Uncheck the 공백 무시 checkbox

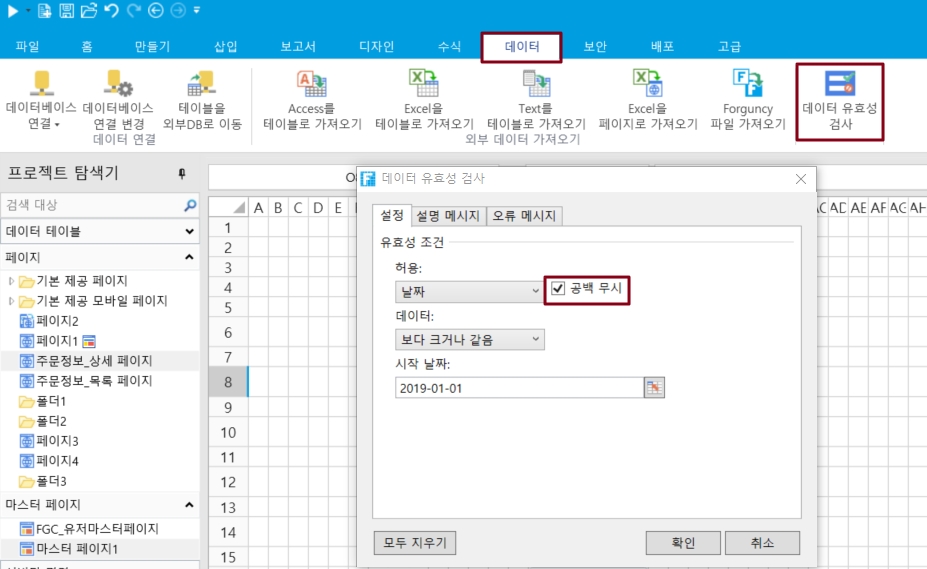pyautogui.click(x=558, y=290)
